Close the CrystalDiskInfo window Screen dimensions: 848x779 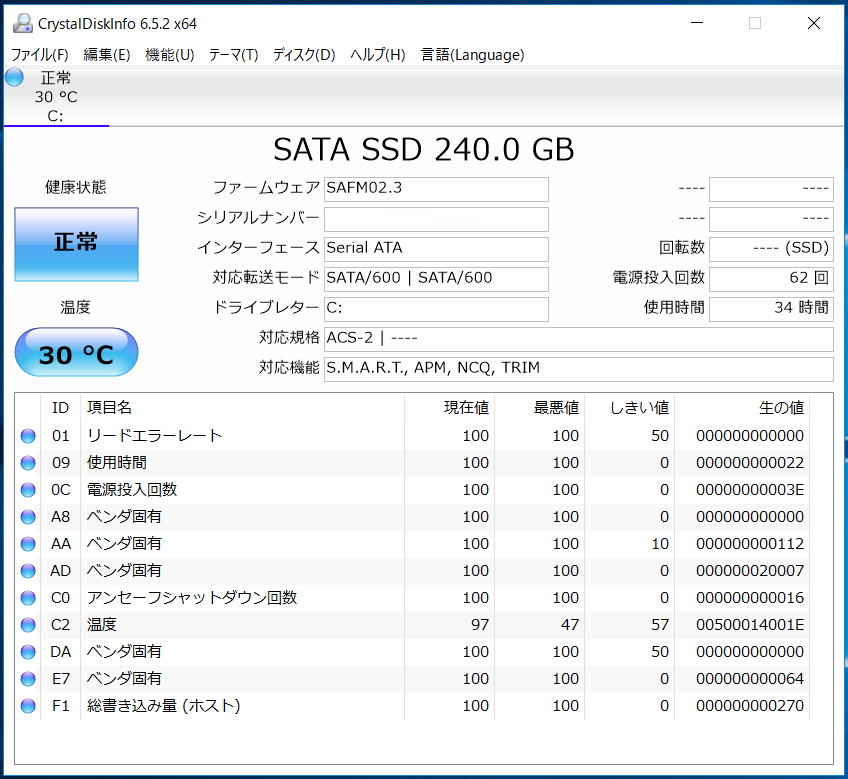pos(814,23)
